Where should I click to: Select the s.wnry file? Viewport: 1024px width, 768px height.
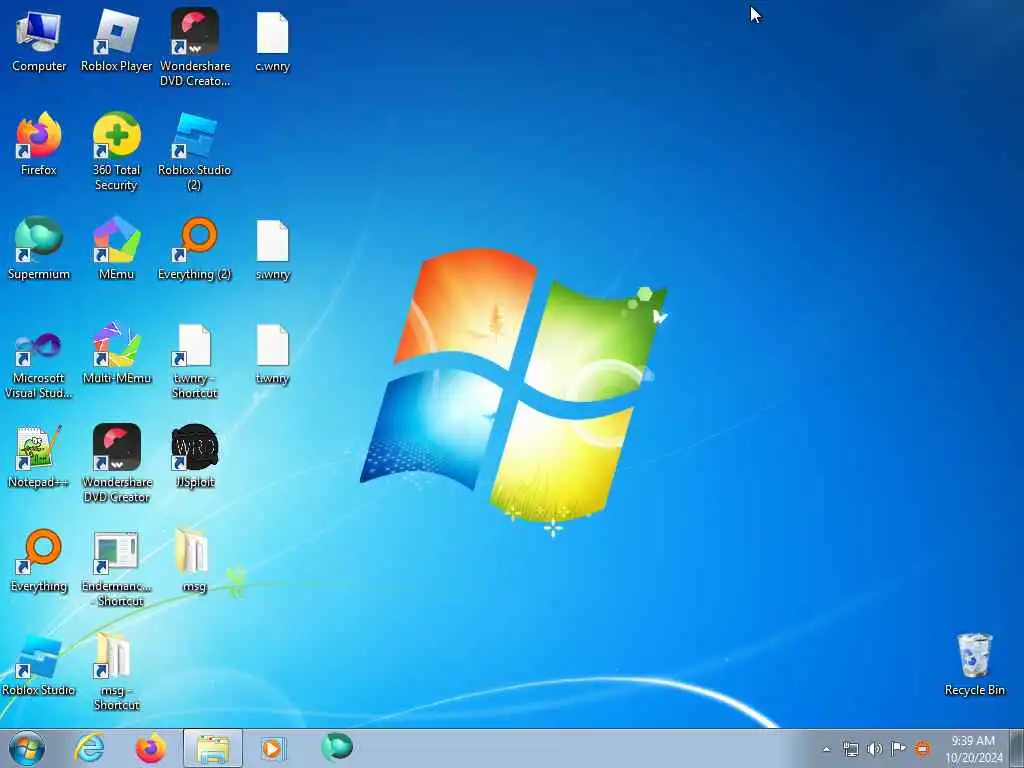(x=272, y=248)
